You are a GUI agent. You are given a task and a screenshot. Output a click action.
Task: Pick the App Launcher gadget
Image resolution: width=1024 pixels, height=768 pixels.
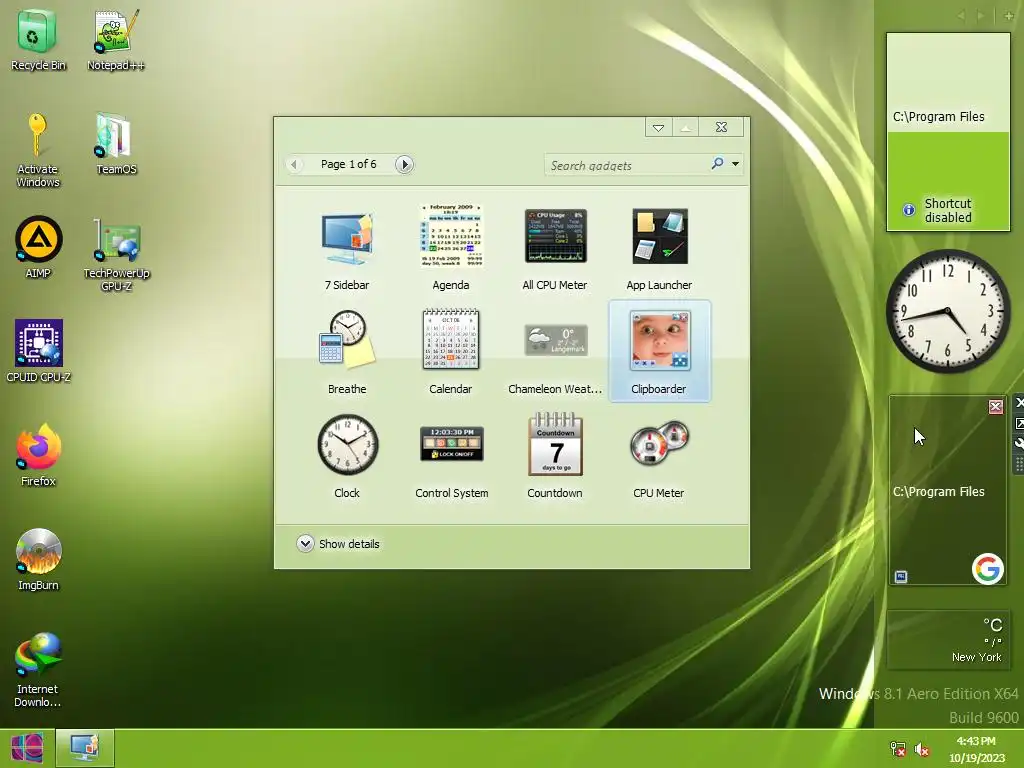(659, 248)
